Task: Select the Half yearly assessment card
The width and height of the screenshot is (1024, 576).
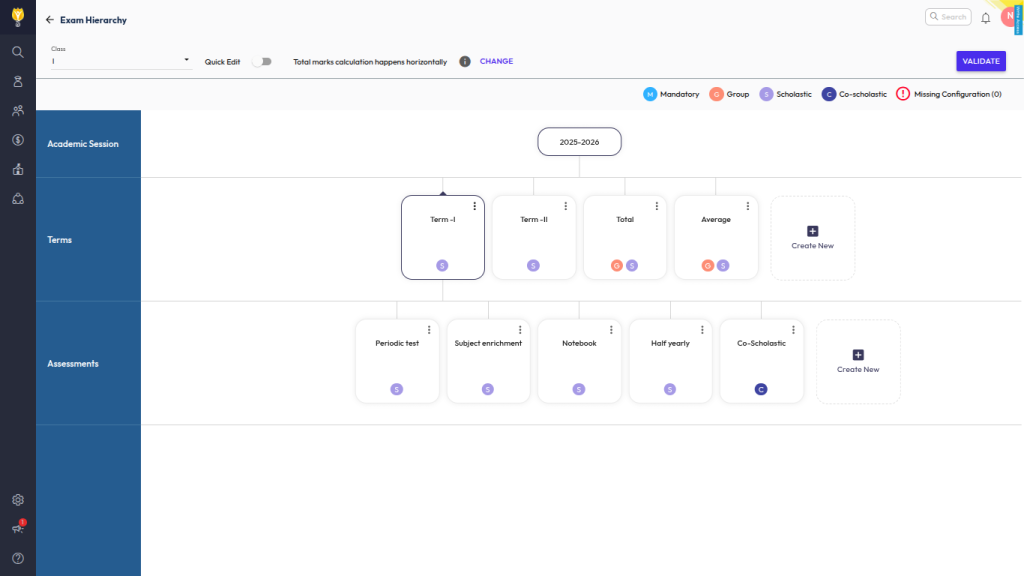Action: click(x=670, y=360)
